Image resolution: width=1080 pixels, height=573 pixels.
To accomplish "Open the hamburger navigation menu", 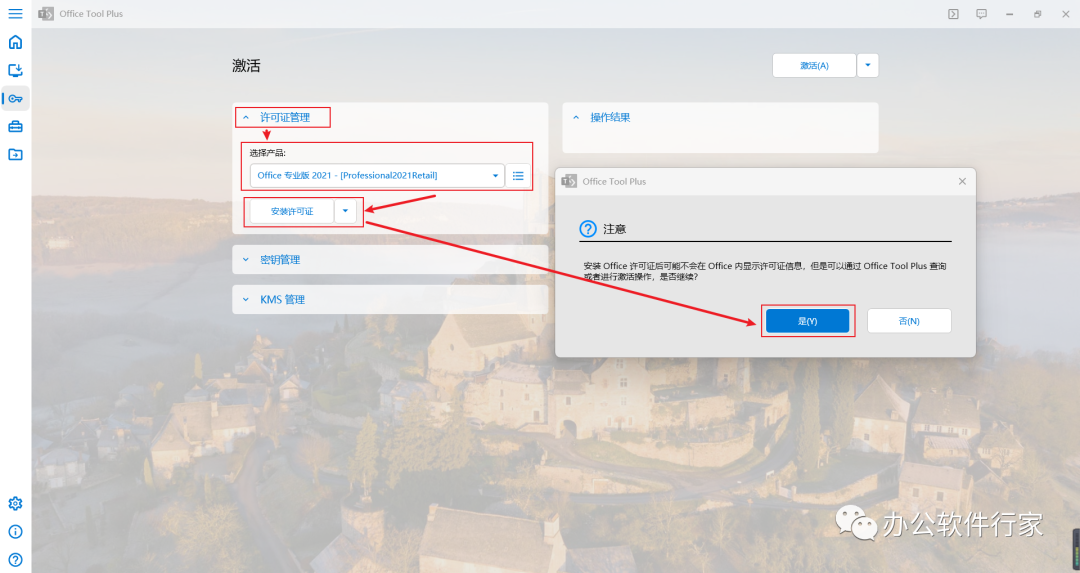I will click(15, 14).
